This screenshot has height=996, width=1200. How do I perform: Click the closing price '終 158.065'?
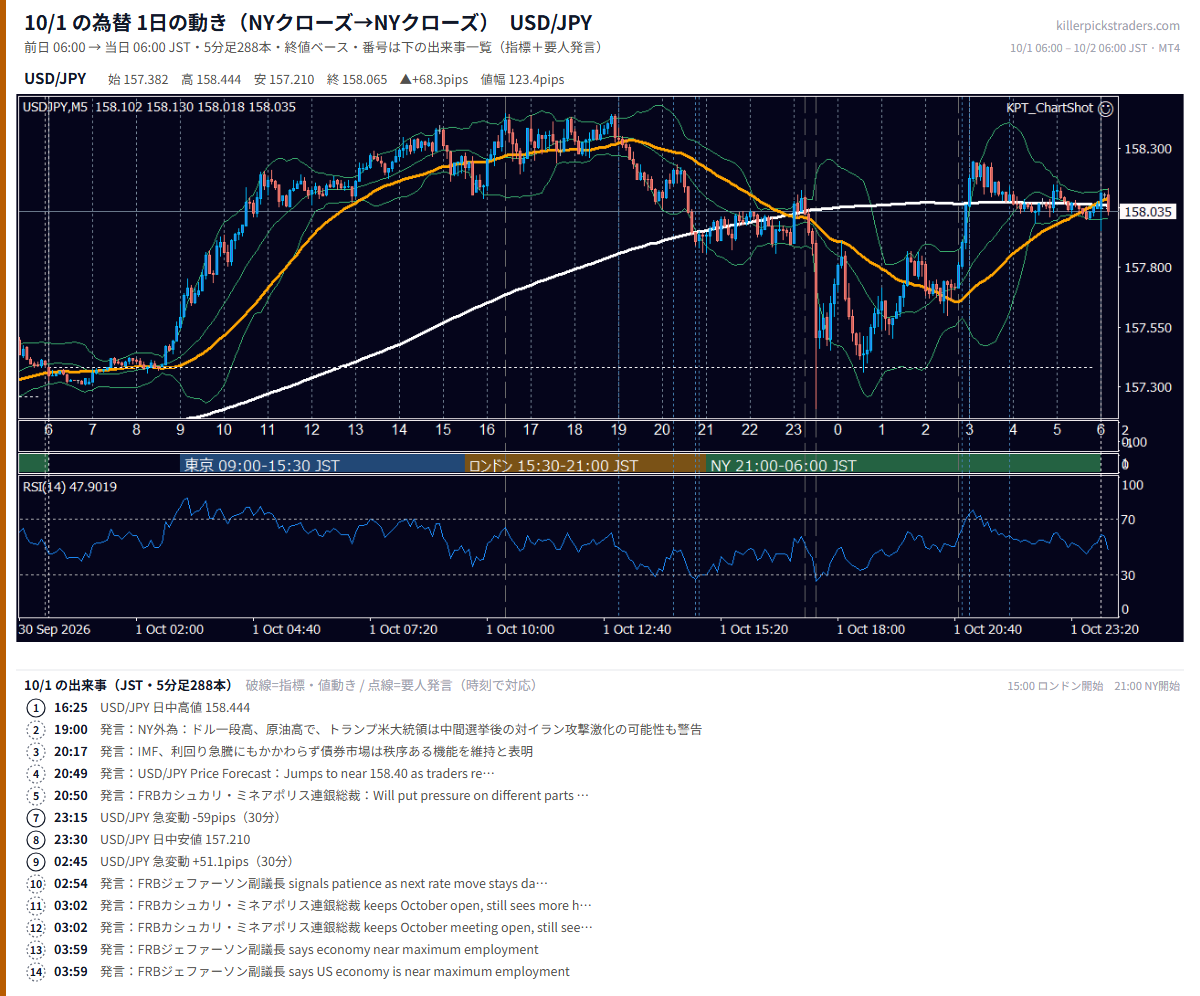click(x=358, y=79)
